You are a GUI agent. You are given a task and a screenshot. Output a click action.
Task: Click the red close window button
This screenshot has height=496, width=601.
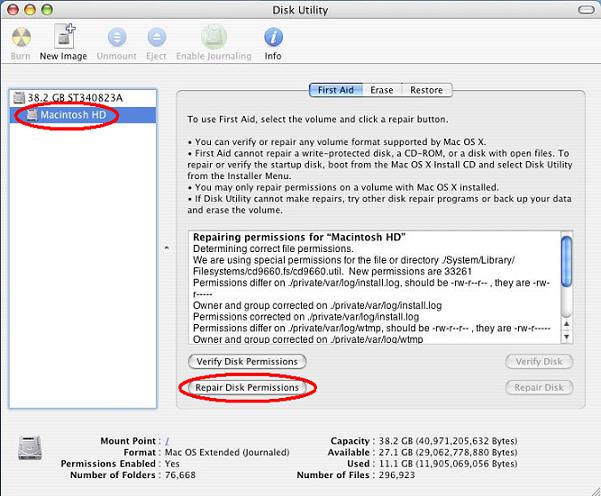coord(13,10)
